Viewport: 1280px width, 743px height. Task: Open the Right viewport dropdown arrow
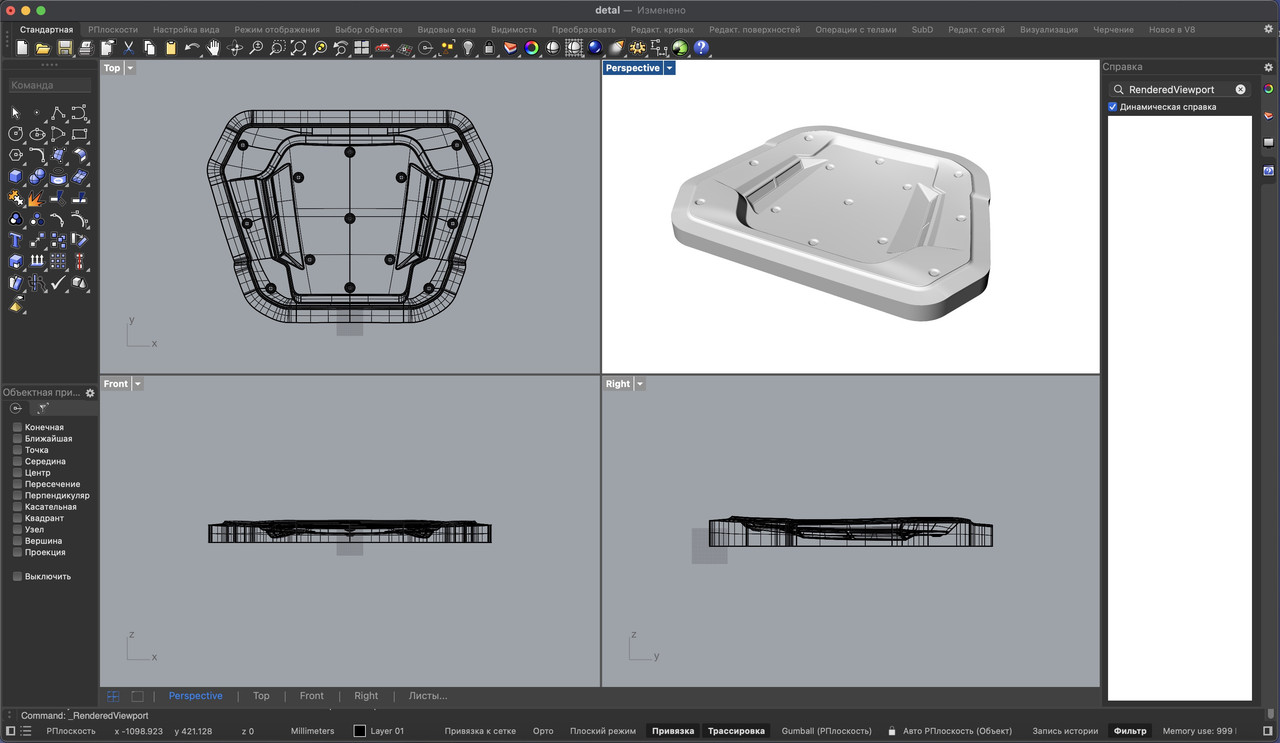click(x=640, y=384)
